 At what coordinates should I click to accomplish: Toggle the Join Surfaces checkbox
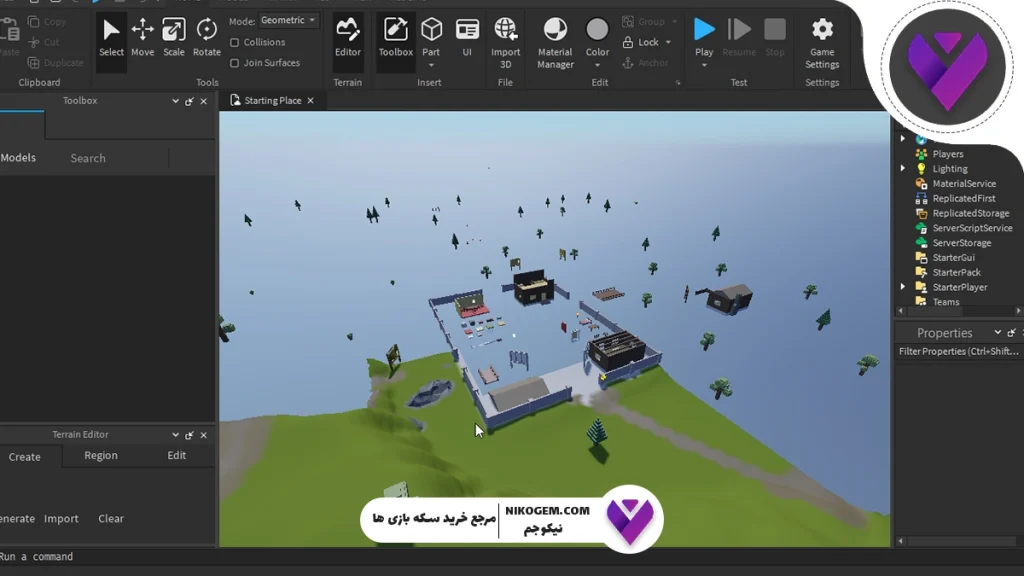coord(234,63)
